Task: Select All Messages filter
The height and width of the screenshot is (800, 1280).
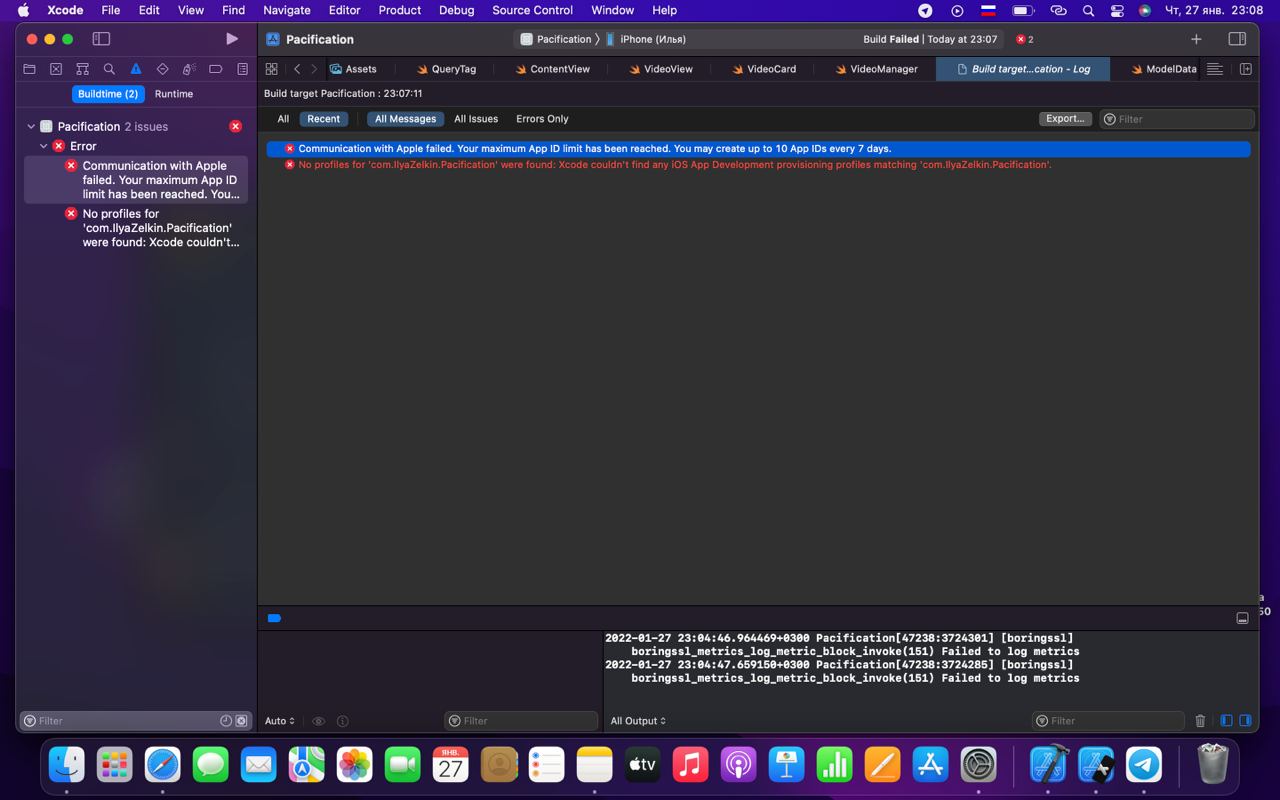Action: tap(405, 119)
